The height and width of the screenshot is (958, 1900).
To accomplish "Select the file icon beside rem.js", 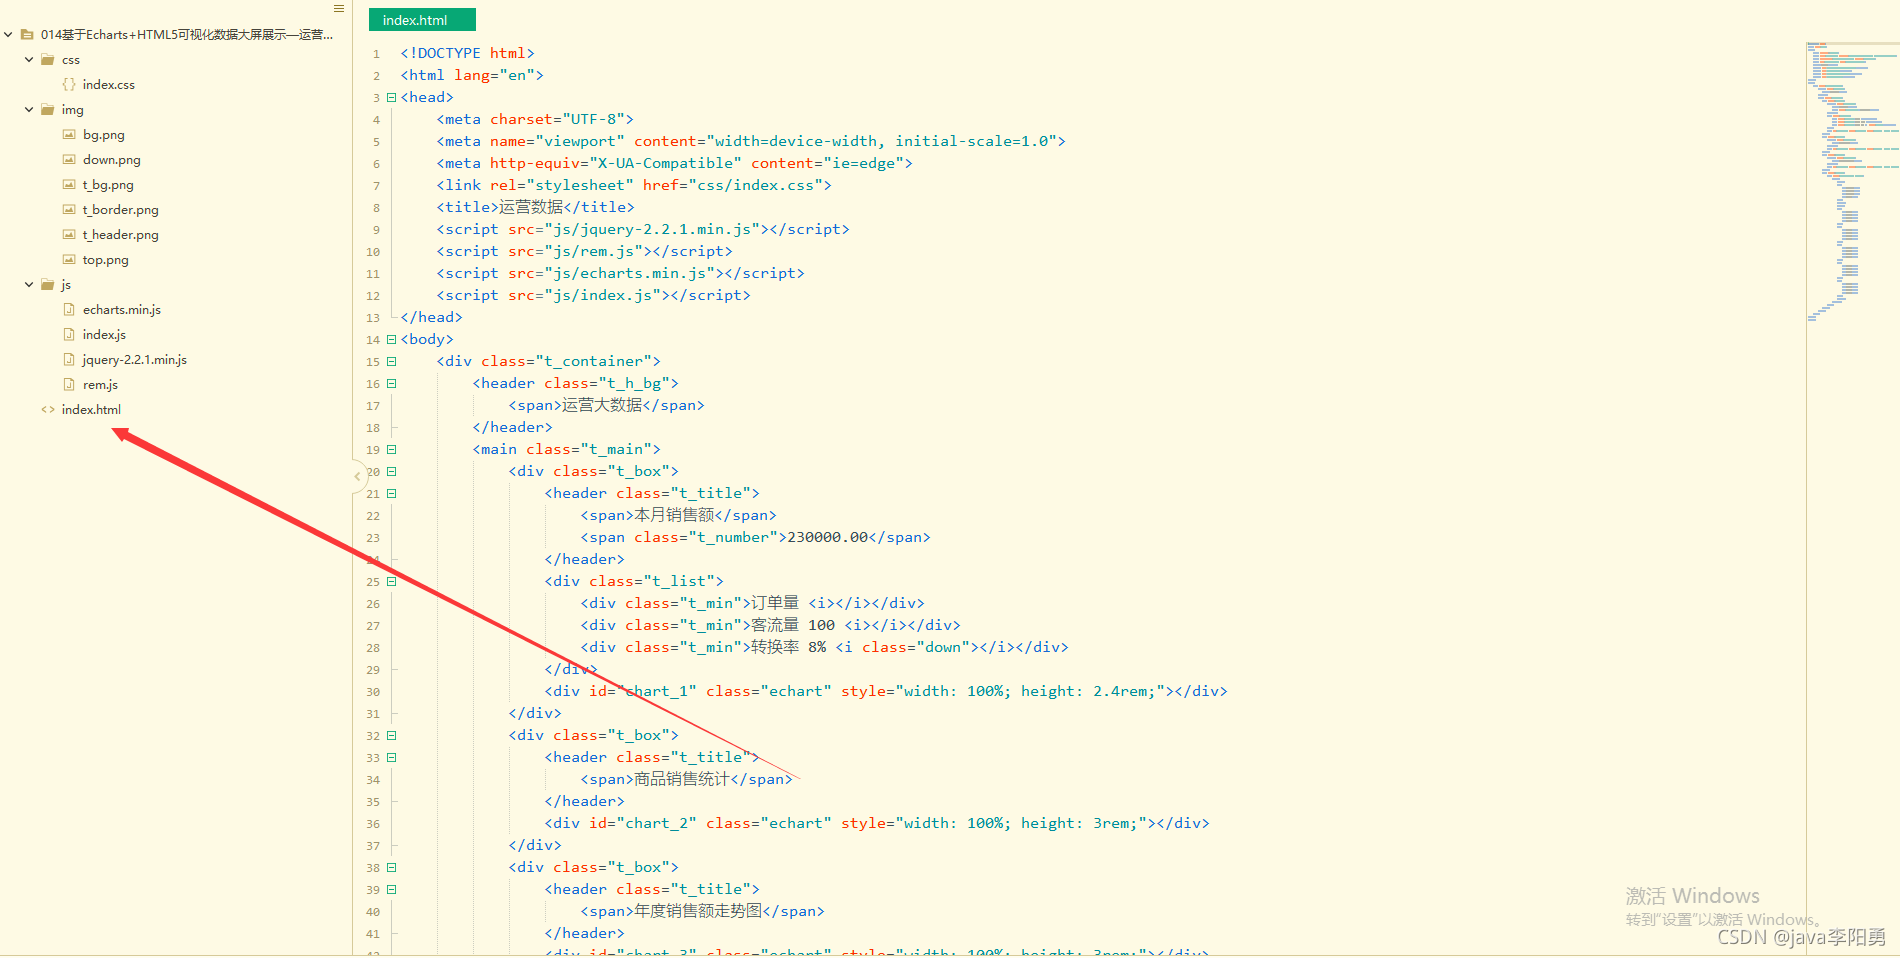I will [68, 384].
